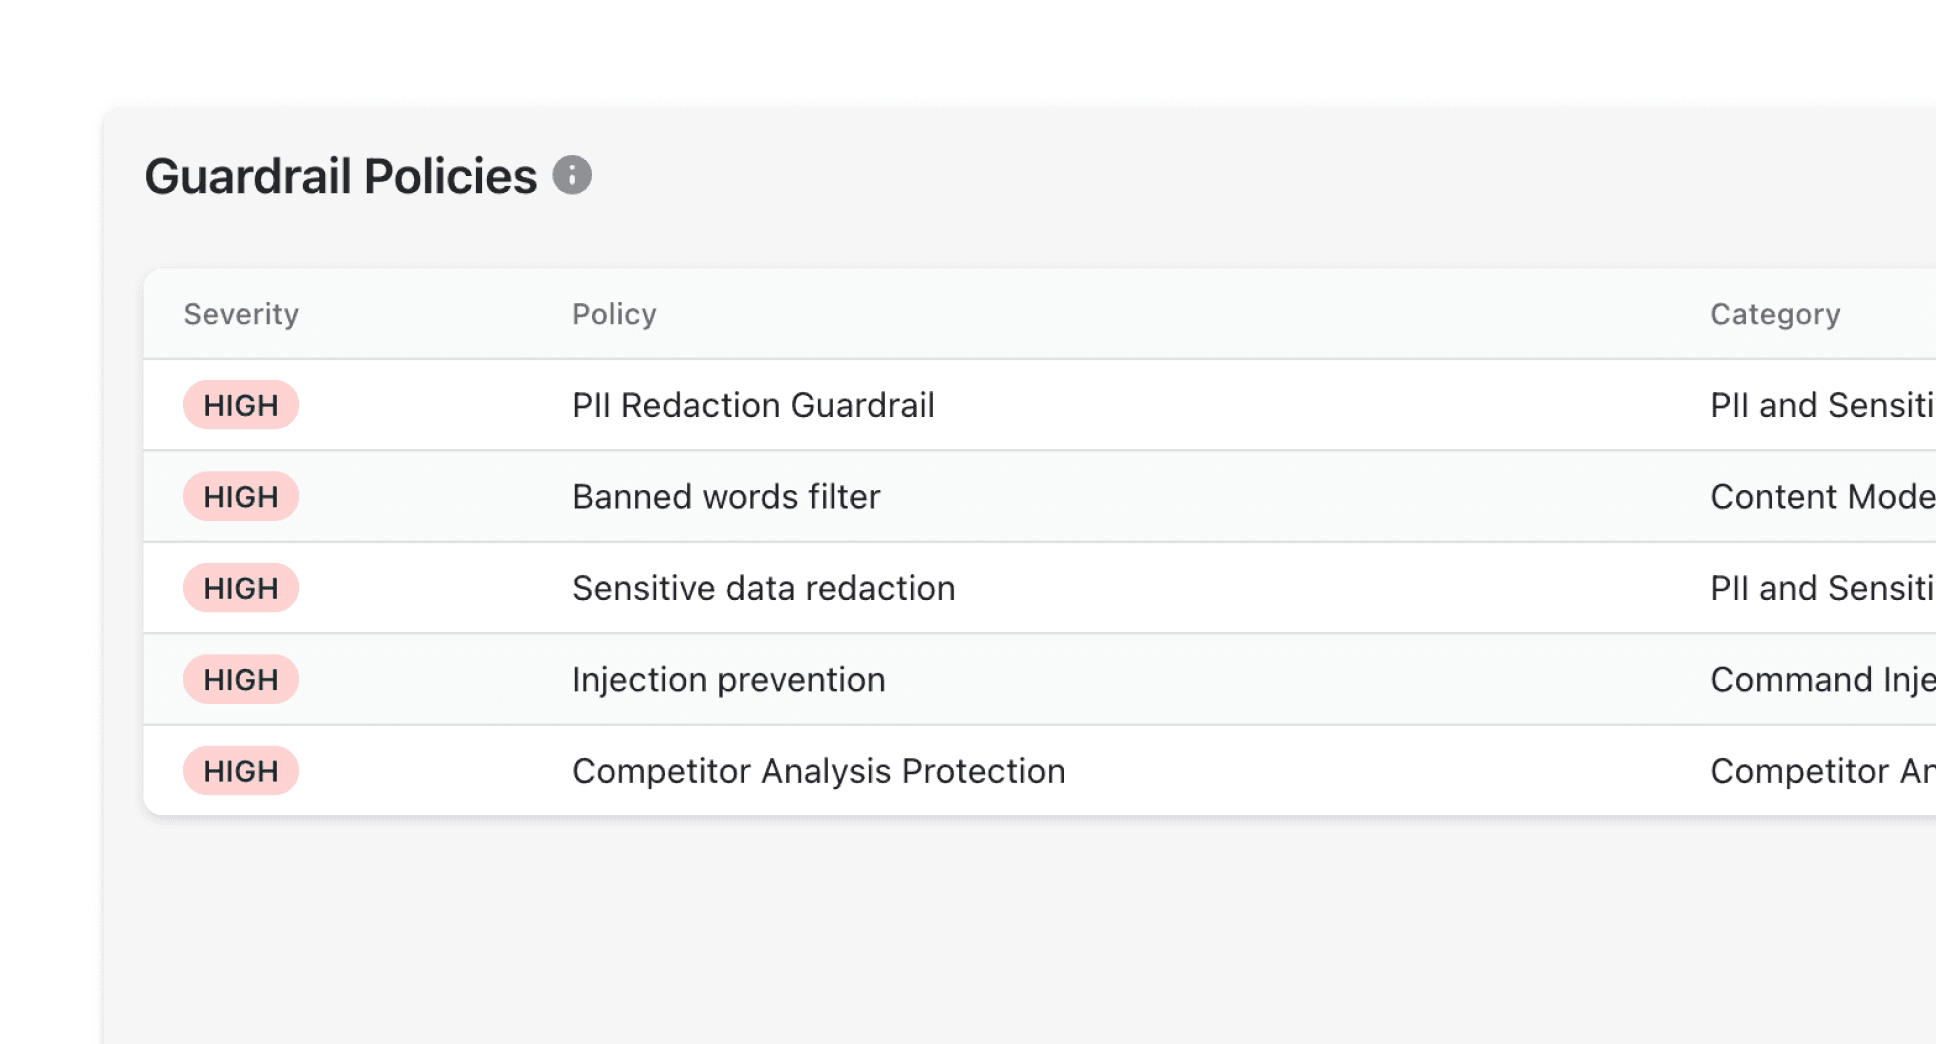Screen dimensions: 1936x1044
Task: Open the Banned words filter policy
Action: pos(726,497)
